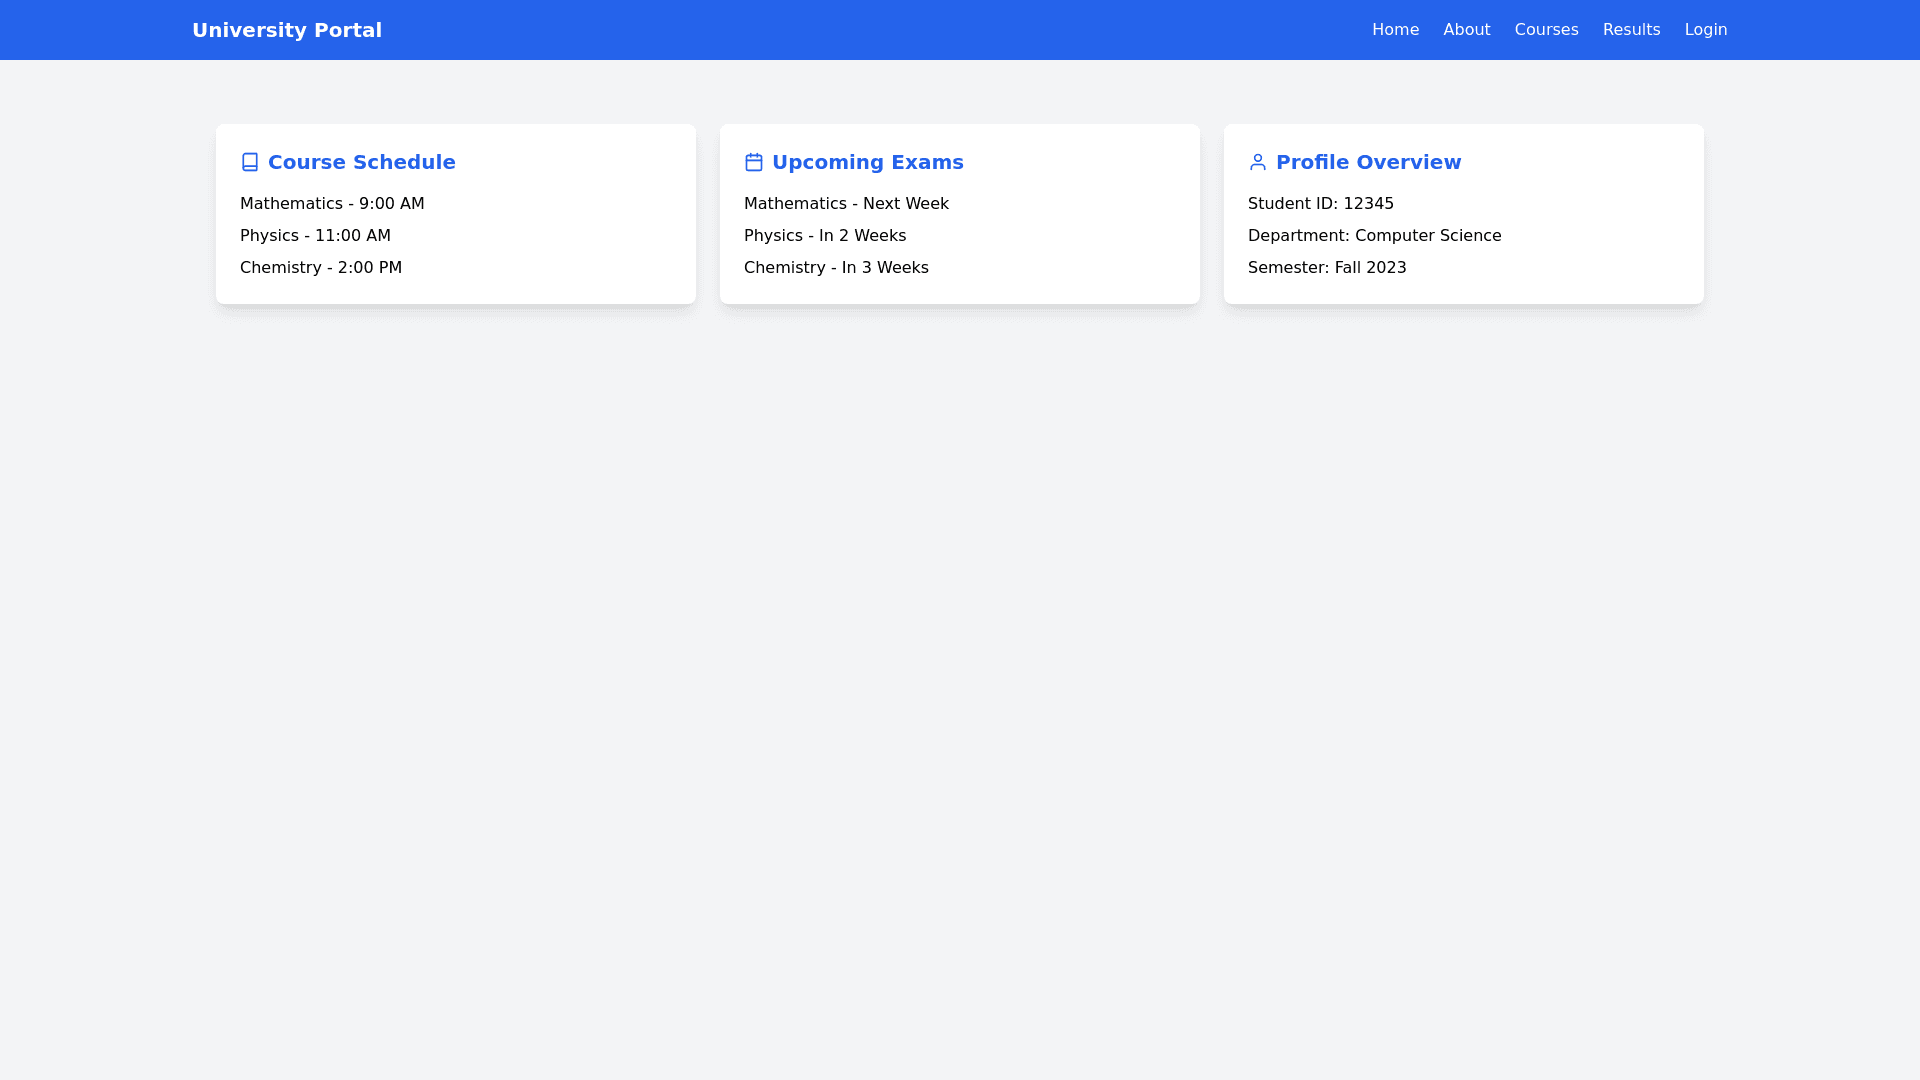View the Results page
Image resolution: width=1920 pixels, height=1080 pixels.
[1631, 30]
